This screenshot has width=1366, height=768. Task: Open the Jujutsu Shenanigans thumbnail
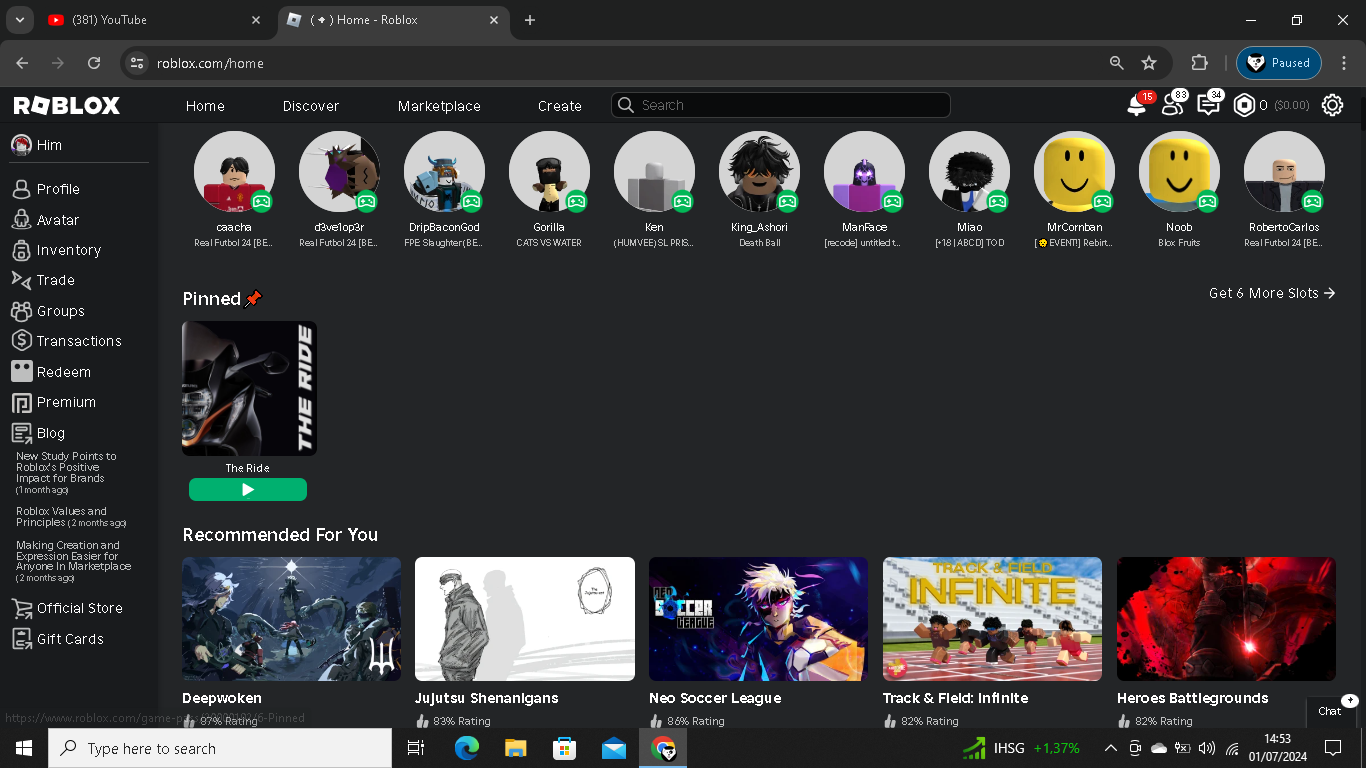pyautogui.click(x=525, y=619)
